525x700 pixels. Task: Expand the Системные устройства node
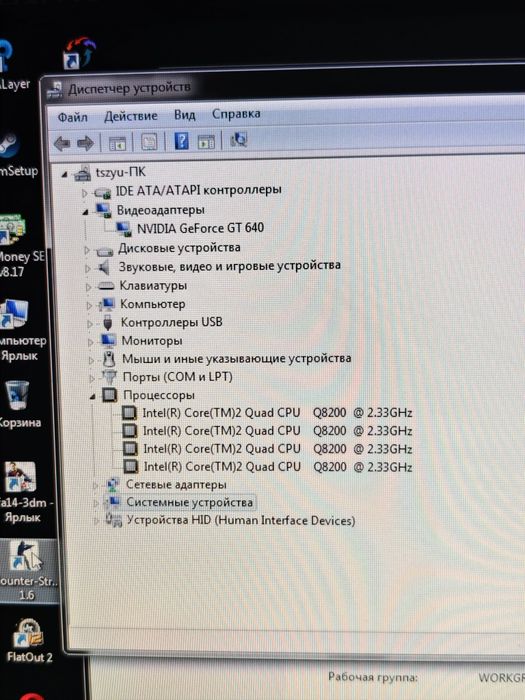point(96,504)
